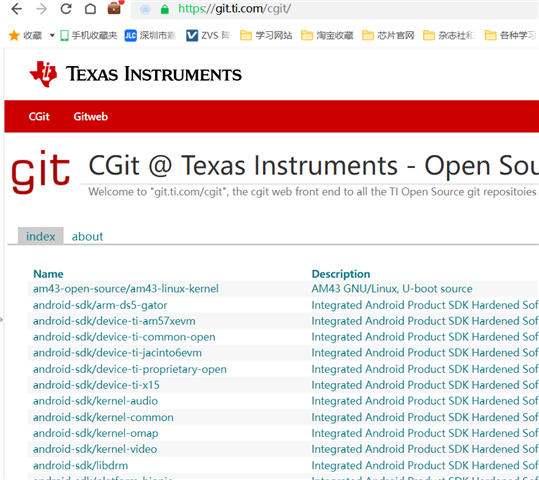Click the Name column header

point(48,274)
